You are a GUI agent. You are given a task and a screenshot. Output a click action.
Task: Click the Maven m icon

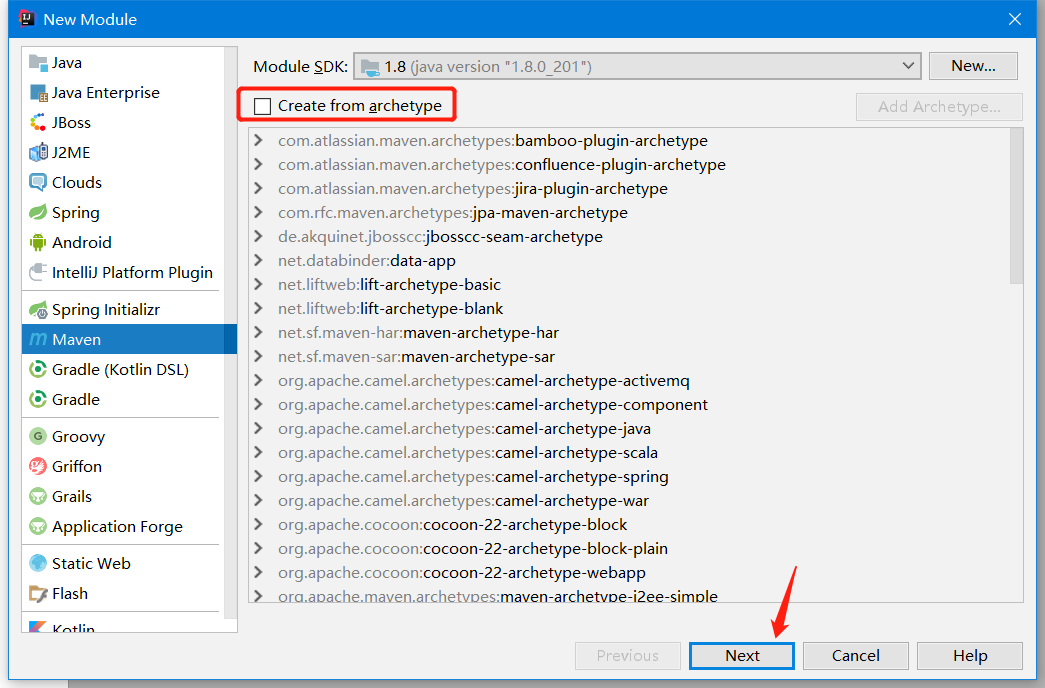tap(38, 340)
